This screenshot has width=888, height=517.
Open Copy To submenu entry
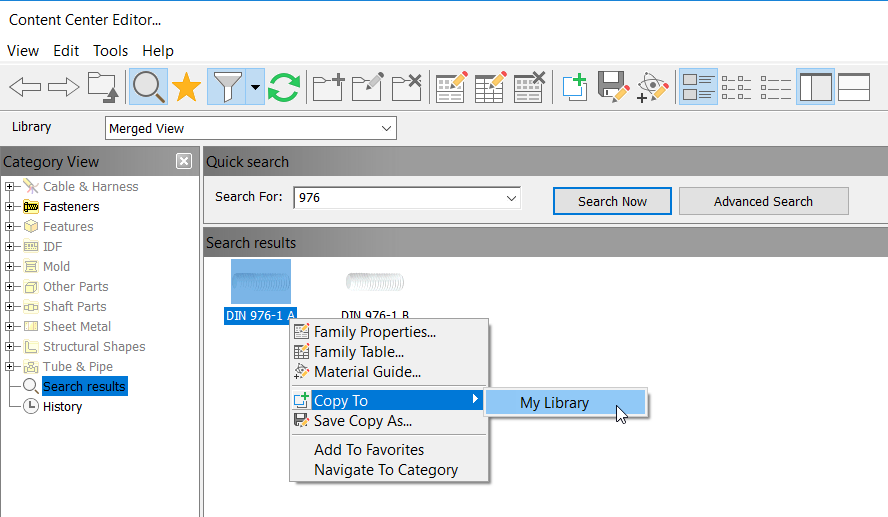[388, 400]
